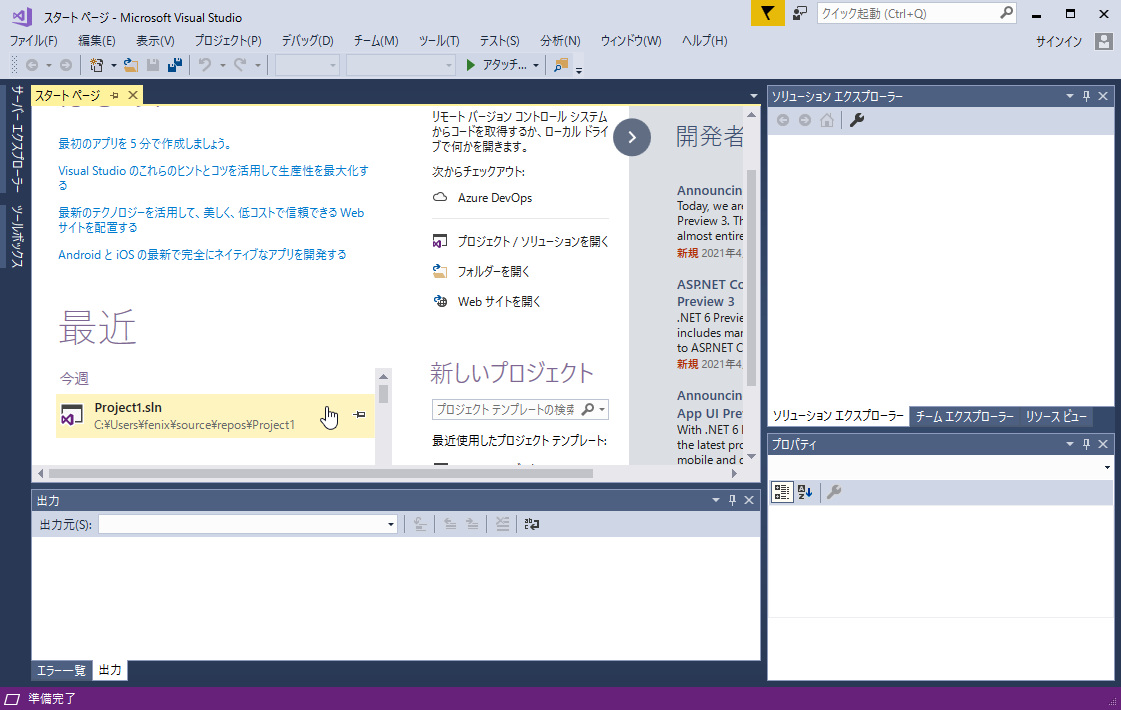Viewport: 1121px width, 710px height.
Task: Pin Project1.sln to the recent list
Action: coord(360,415)
